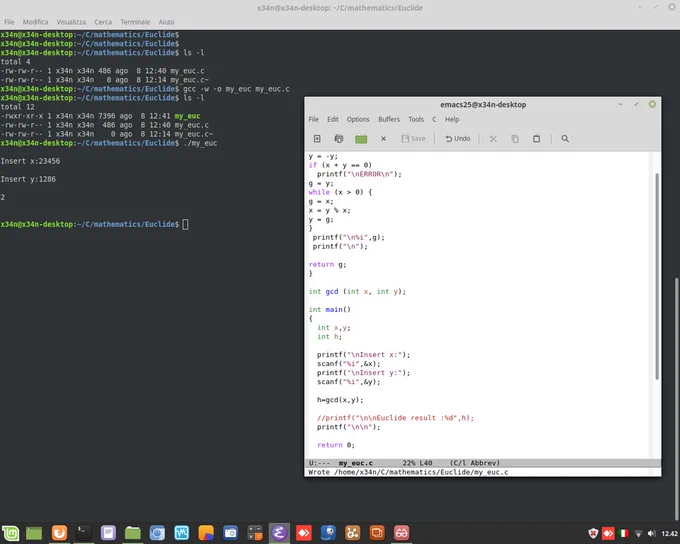680x544 pixels.
Task: Open the Terminale menu in terminal window
Action: tap(135, 22)
